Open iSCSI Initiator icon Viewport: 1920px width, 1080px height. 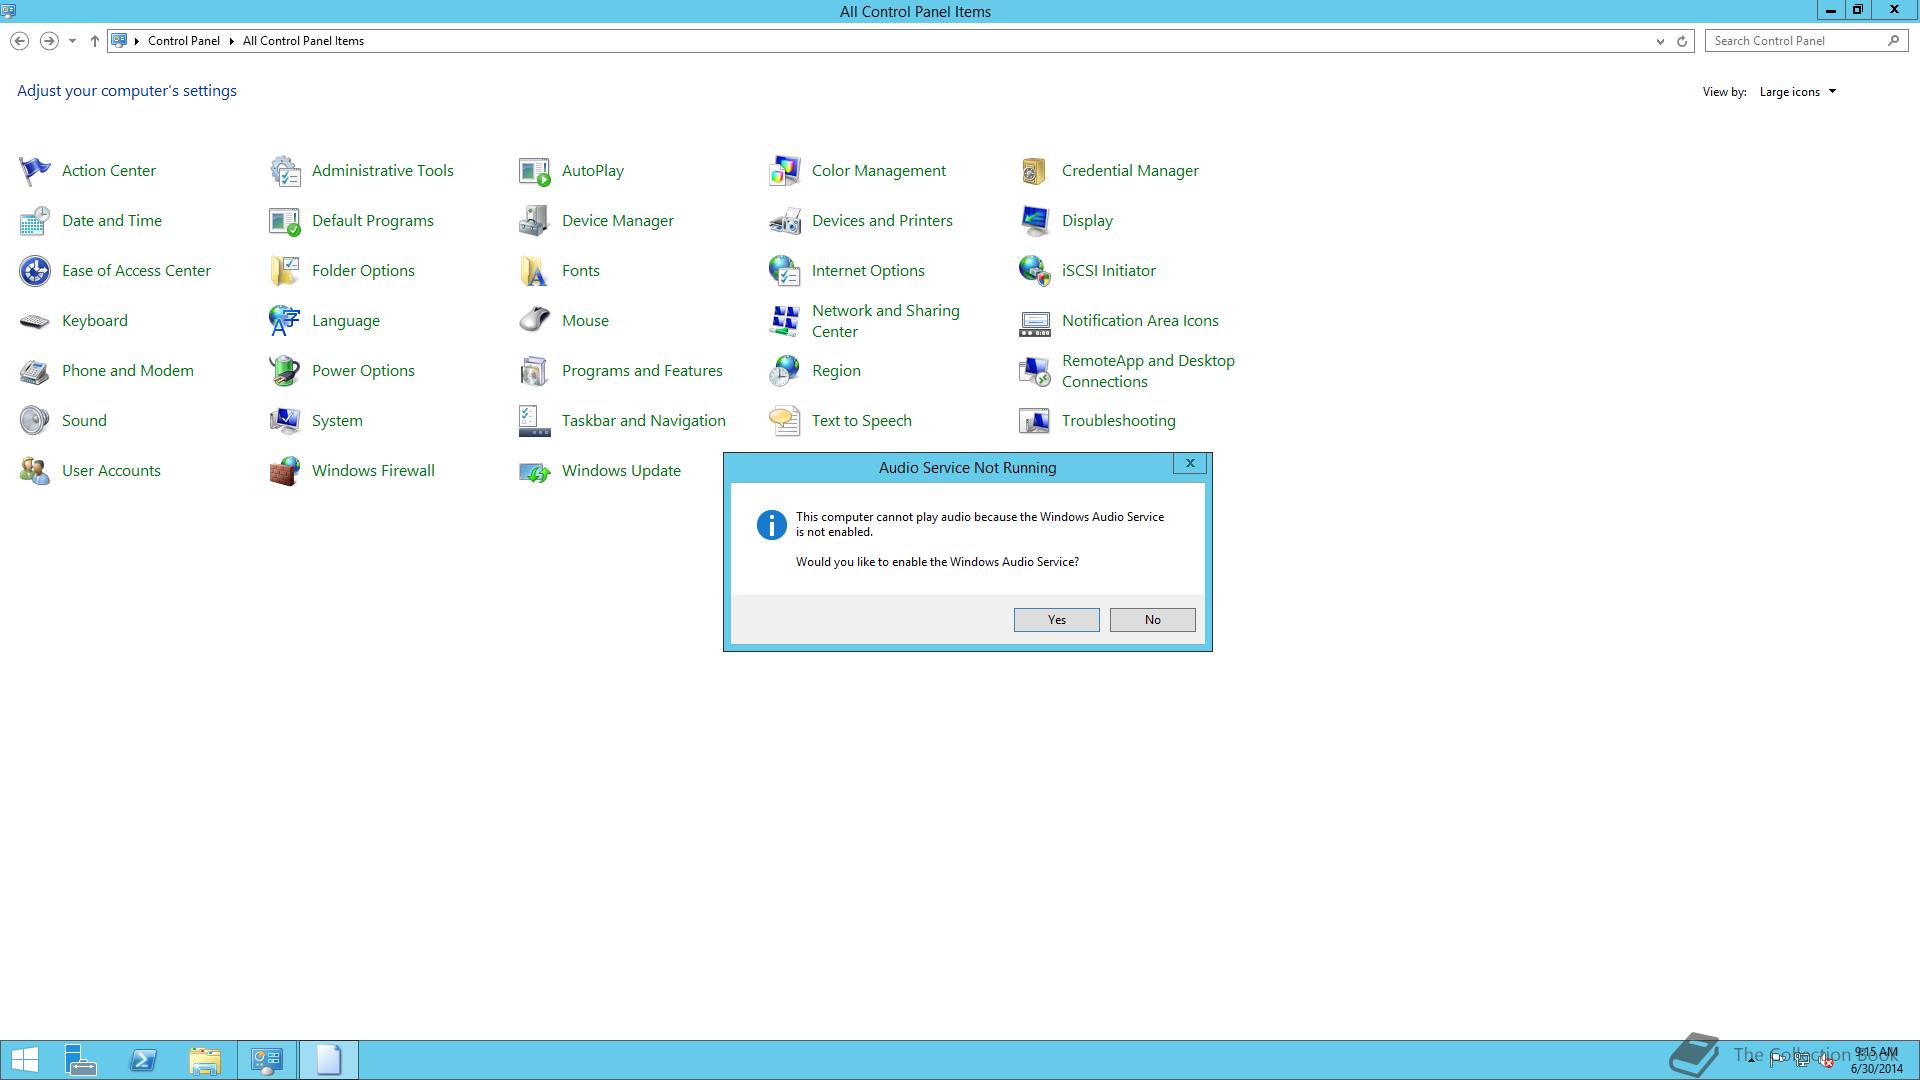pyautogui.click(x=1035, y=271)
